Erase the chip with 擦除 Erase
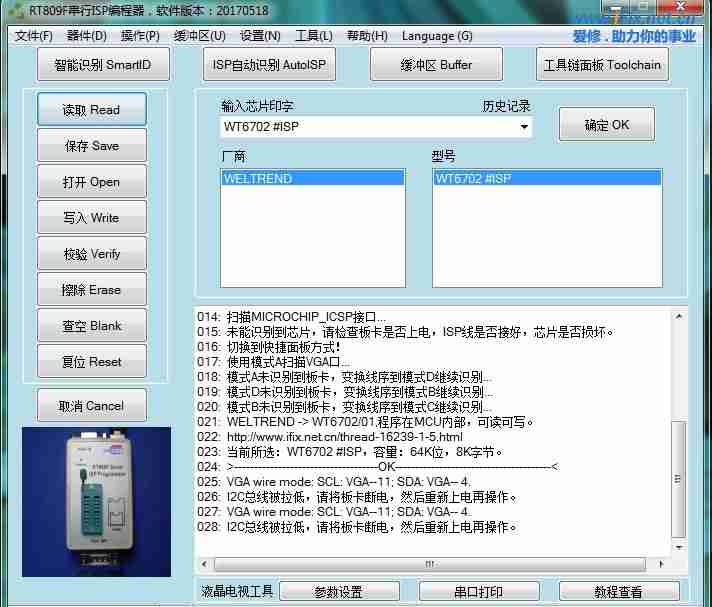The height and width of the screenshot is (607, 712). (91, 290)
